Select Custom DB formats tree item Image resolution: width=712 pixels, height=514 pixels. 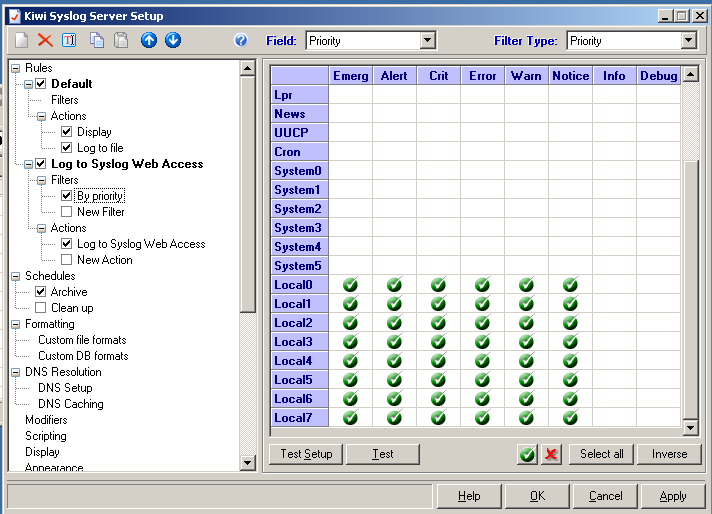[83, 356]
